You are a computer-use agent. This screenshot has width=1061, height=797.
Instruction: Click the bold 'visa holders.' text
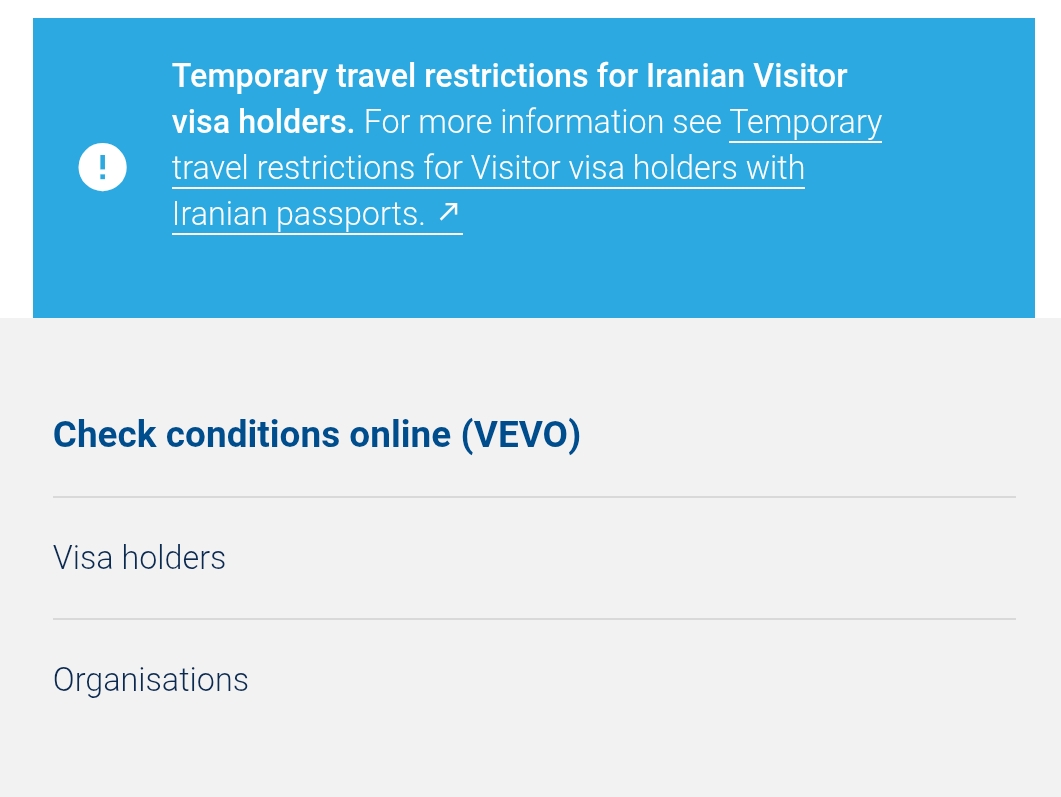[x=263, y=122]
